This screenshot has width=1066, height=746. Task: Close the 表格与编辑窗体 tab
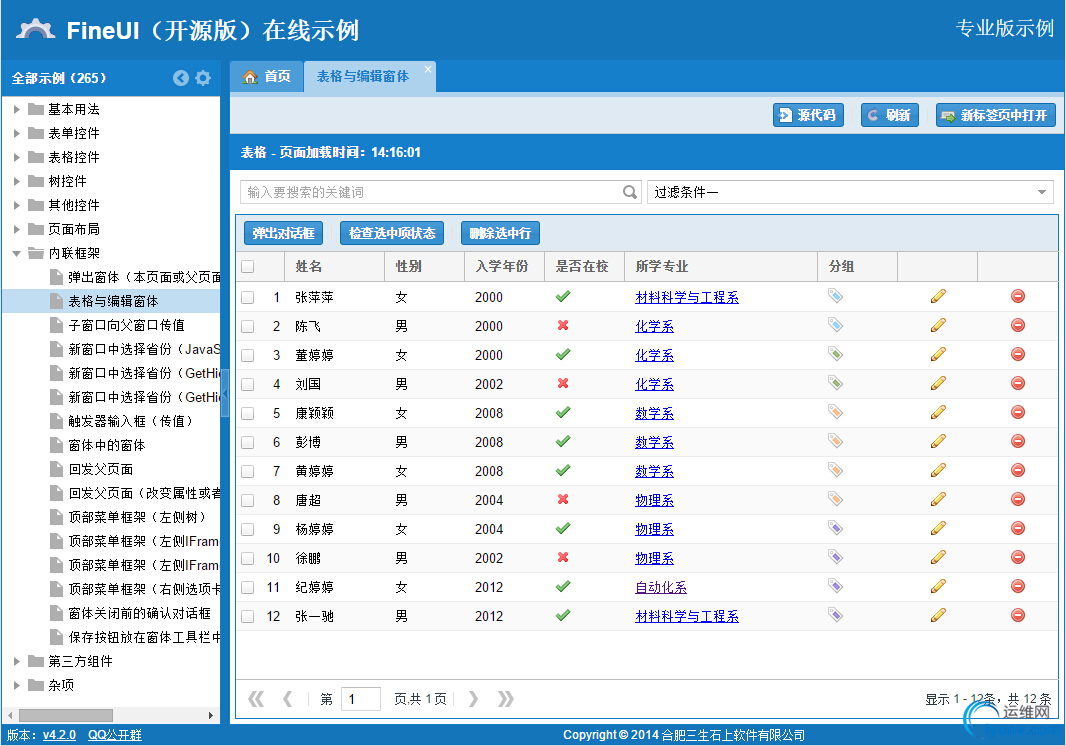tap(428, 69)
